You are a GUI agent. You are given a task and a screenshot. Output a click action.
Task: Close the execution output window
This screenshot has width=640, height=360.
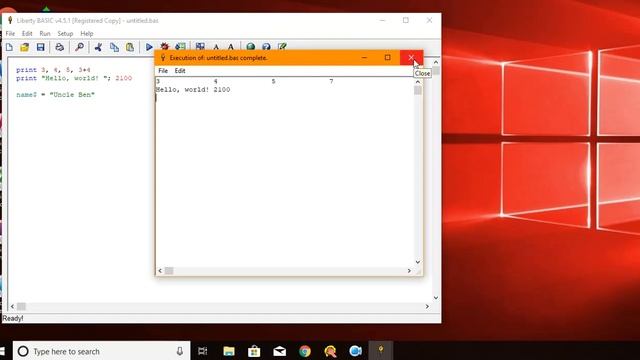(x=411, y=58)
